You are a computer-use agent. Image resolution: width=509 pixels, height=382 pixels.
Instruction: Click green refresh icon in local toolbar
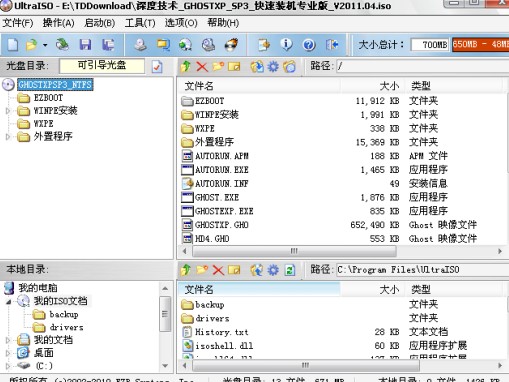pyautogui.click(x=290, y=270)
